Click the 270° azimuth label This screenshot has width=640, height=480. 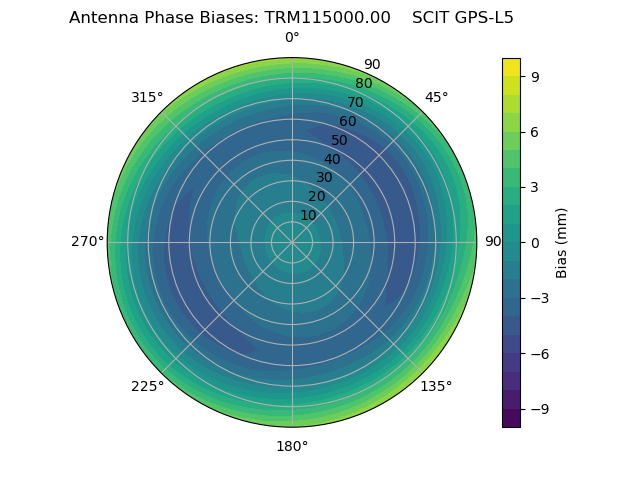tap(88, 242)
